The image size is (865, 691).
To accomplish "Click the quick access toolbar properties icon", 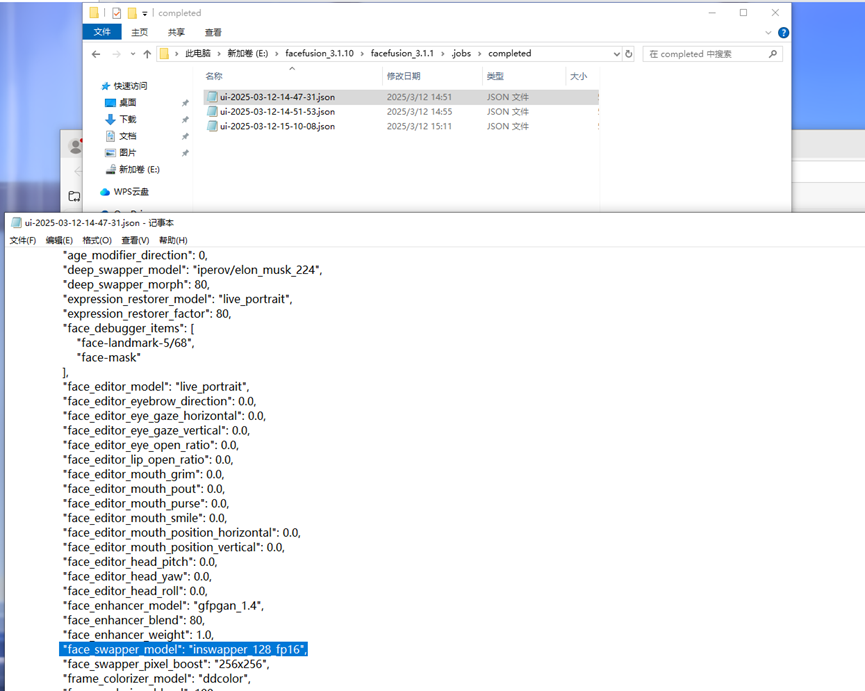I will click(116, 13).
